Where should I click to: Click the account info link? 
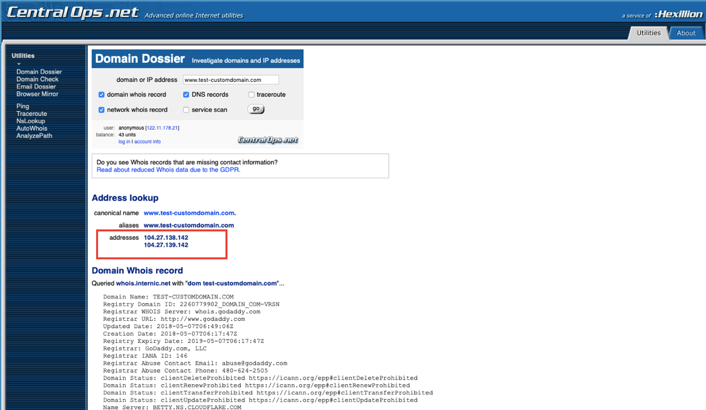coord(147,141)
